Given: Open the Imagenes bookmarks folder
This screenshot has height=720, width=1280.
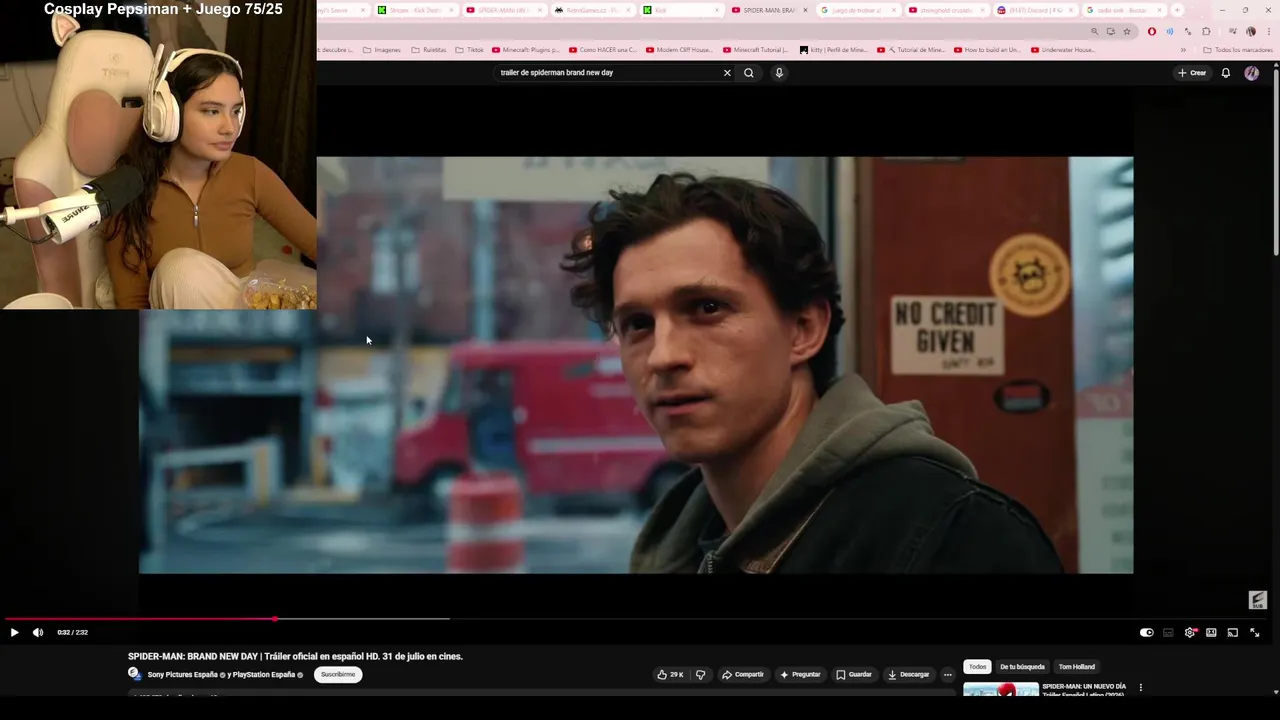Looking at the screenshot, I should pyautogui.click(x=381, y=50).
